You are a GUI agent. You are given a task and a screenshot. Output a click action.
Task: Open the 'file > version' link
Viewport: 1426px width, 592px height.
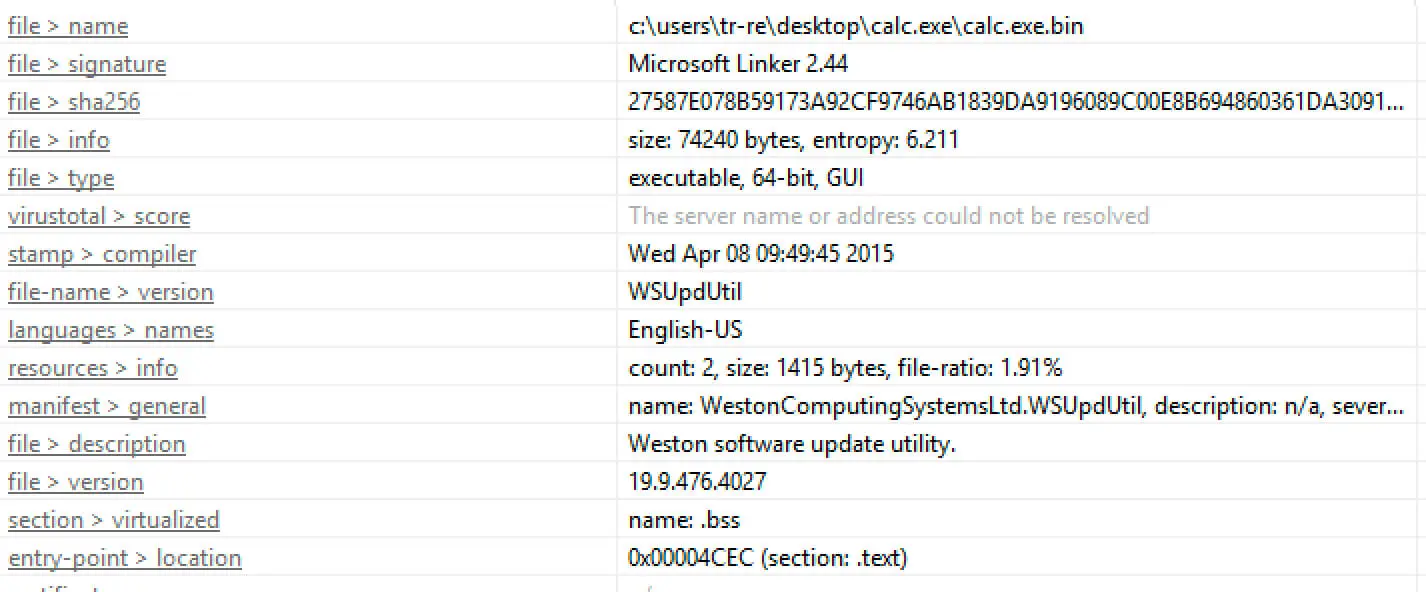click(76, 483)
